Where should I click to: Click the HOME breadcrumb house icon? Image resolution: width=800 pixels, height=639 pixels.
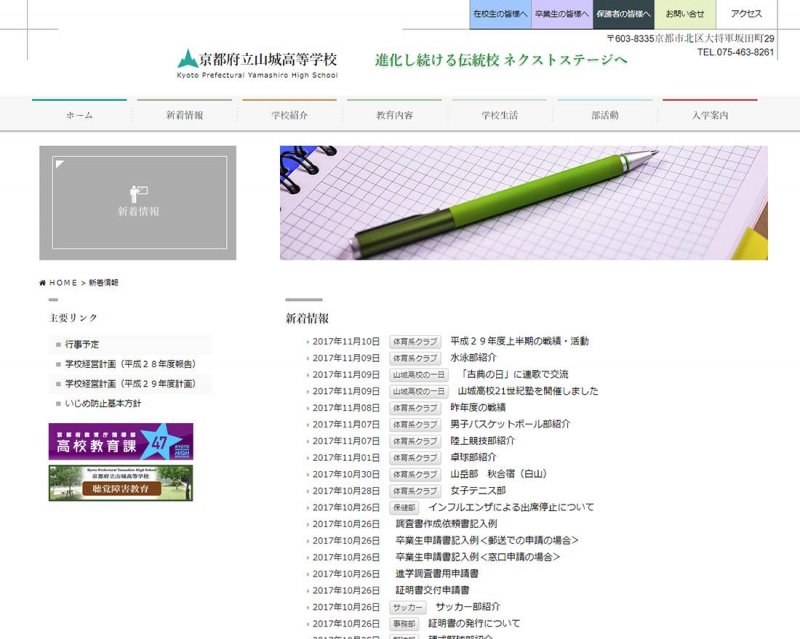tap(43, 283)
